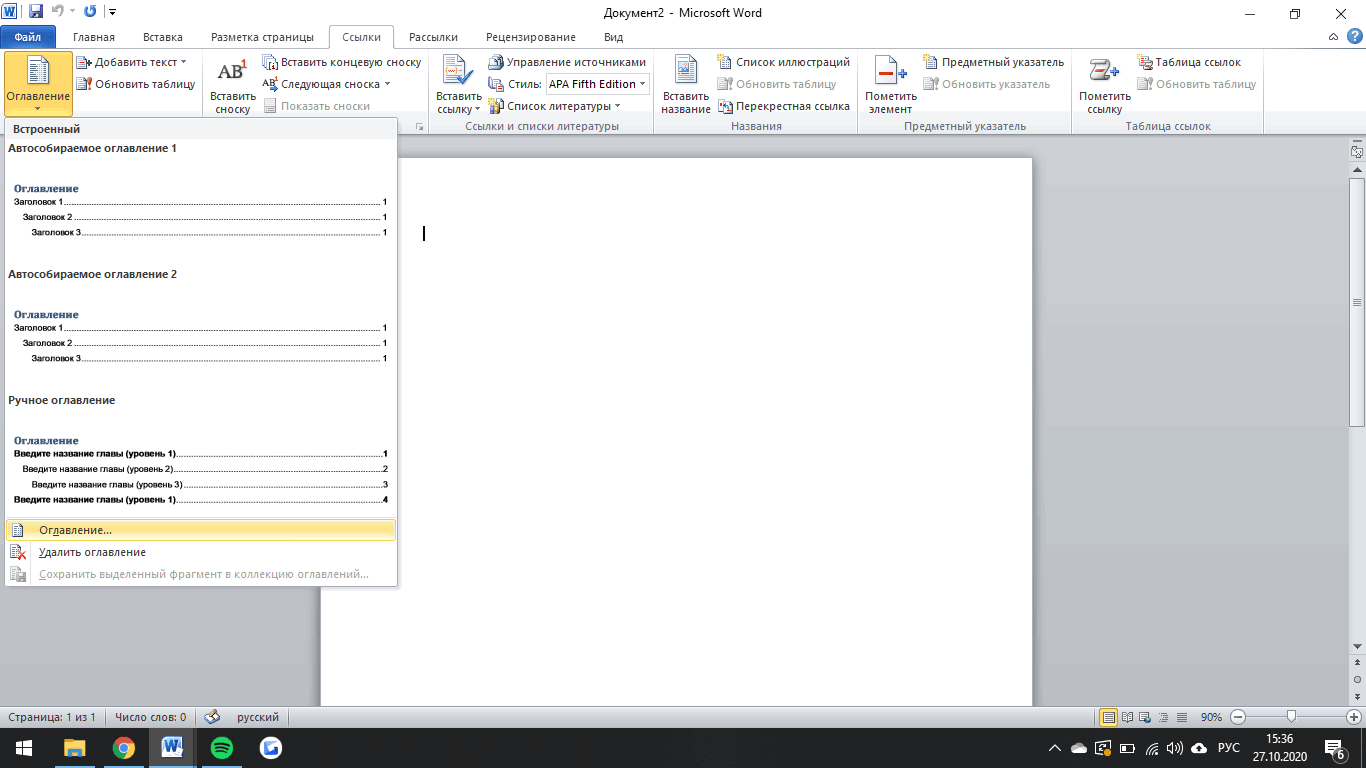This screenshot has width=1366, height=768.
Task: Open Spotify from the taskbar
Action: tap(222, 747)
